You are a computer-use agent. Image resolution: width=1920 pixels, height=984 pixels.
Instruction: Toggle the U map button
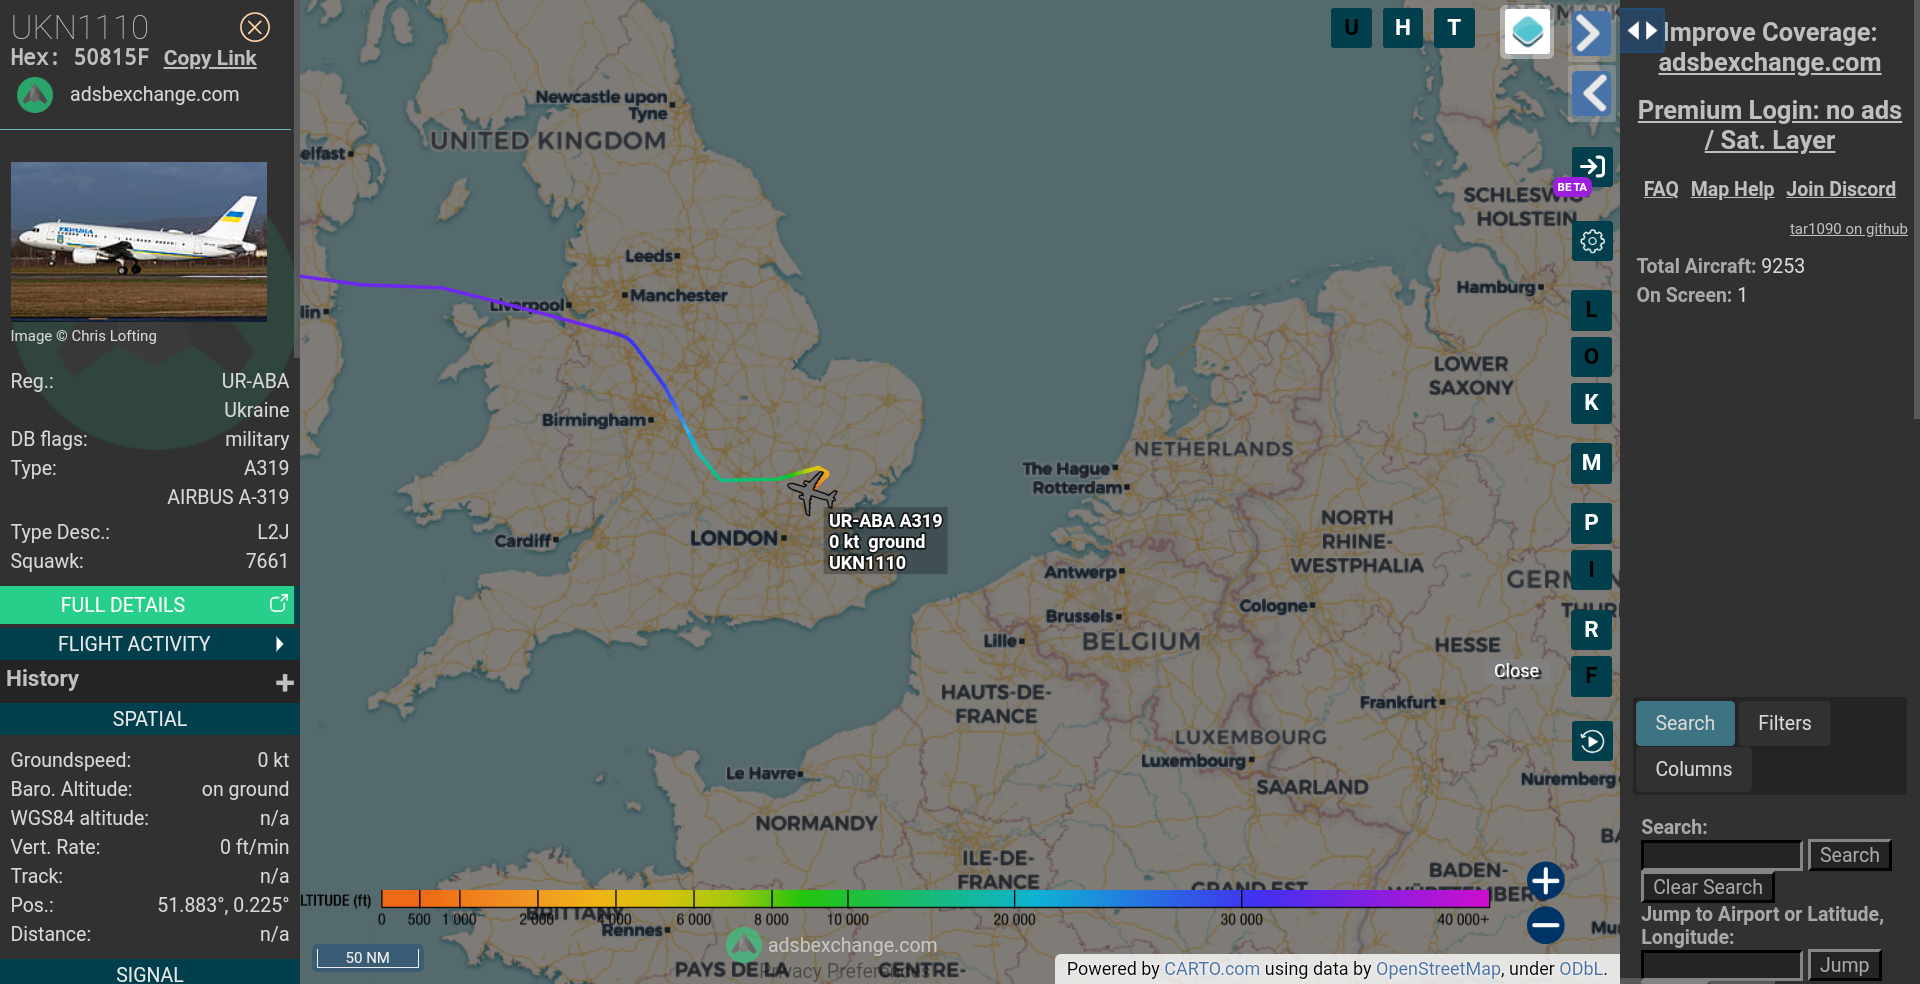tap(1351, 28)
